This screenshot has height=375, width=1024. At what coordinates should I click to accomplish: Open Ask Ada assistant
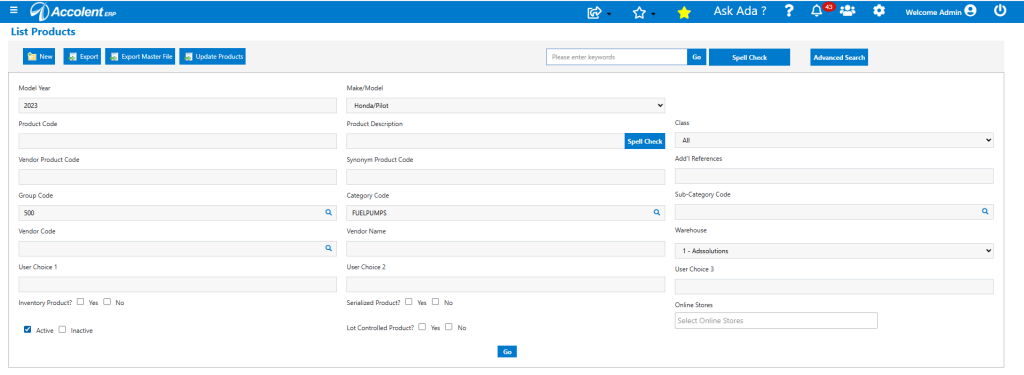[x=740, y=11]
